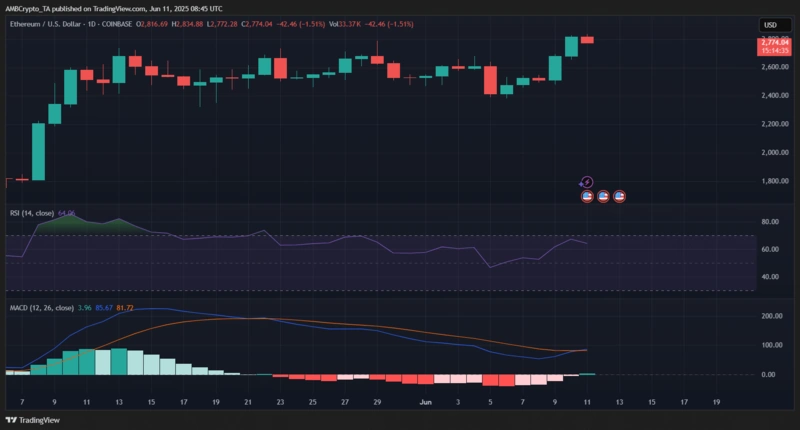Viewport: 800px width, 430px height.
Task: Select the latest red candlestick
Action: [x=587, y=40]
